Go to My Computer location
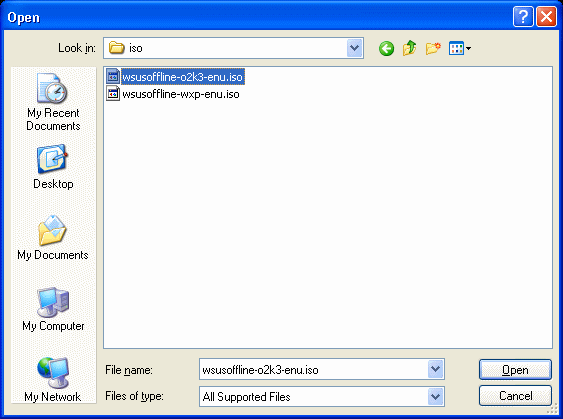The width and height of the screenshot is (563, 419). [53, 309]
